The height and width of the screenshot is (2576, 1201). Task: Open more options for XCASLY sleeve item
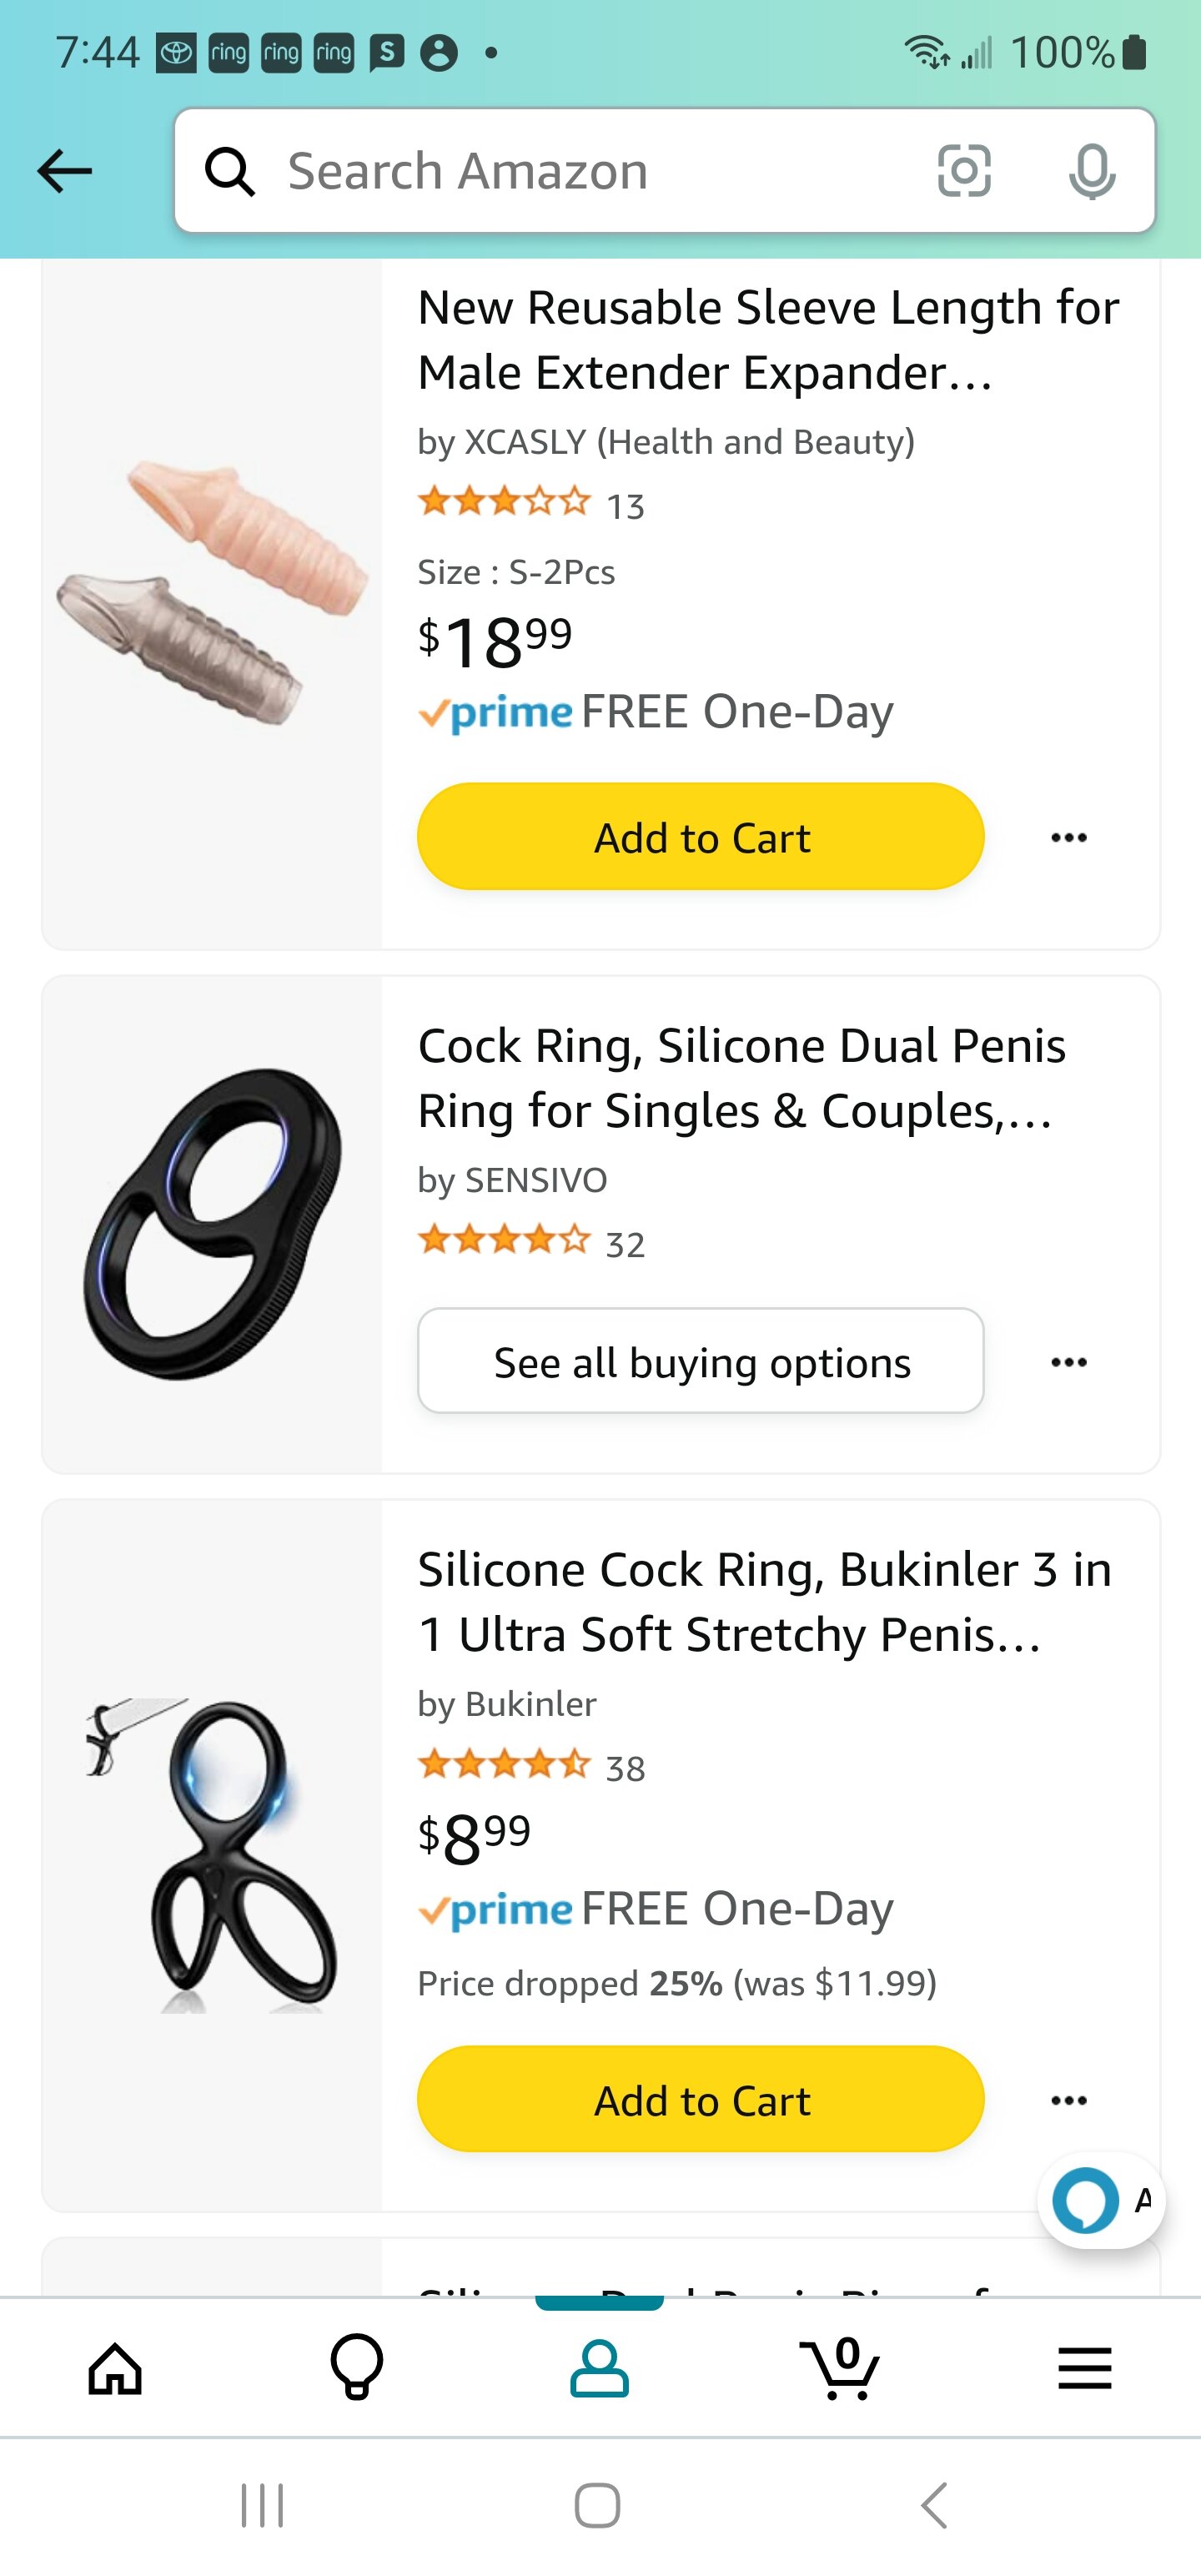pos(1069,837)
